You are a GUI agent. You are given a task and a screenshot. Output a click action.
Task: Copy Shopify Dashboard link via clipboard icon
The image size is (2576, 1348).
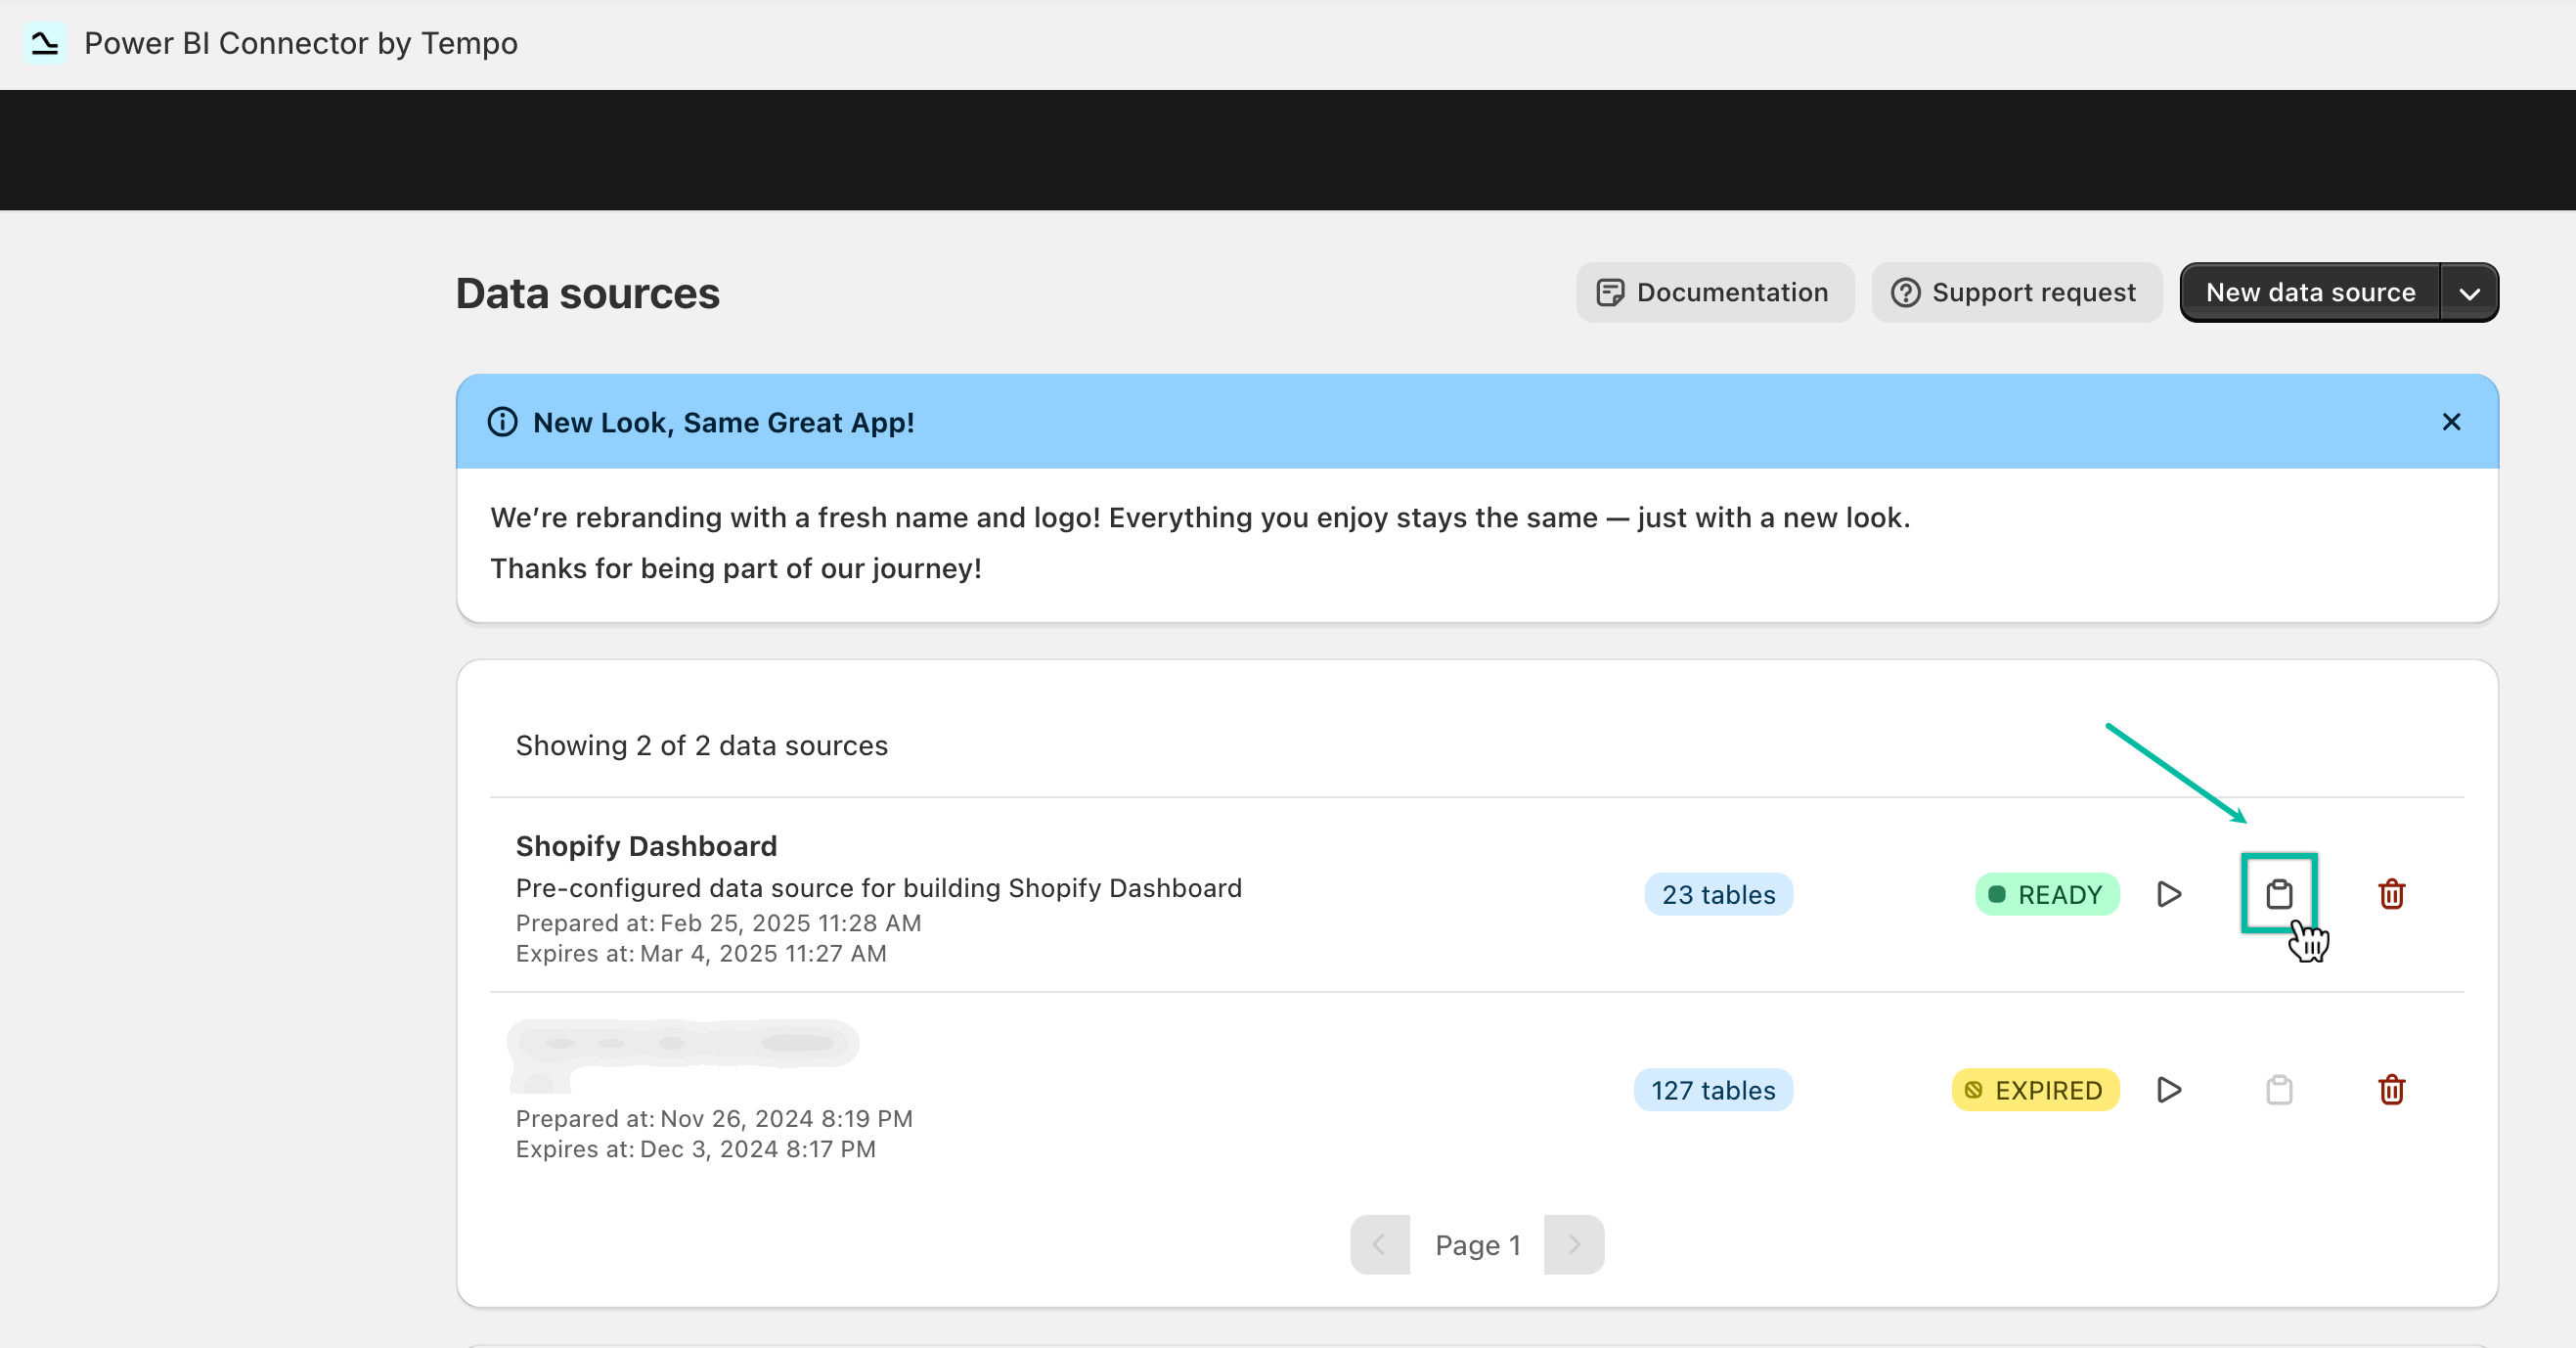pyautogui.click(x=2278, y=894)
